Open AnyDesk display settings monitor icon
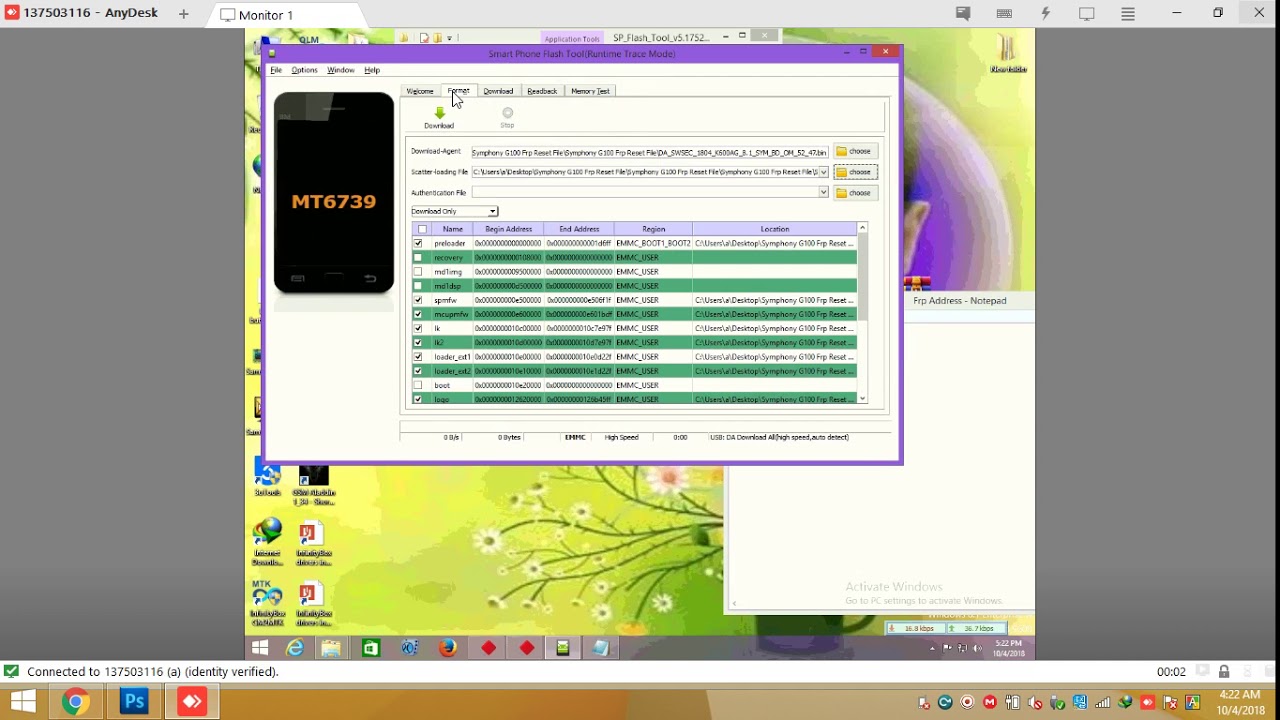This screenshot has height=720, width=1280. (1087, 14)
